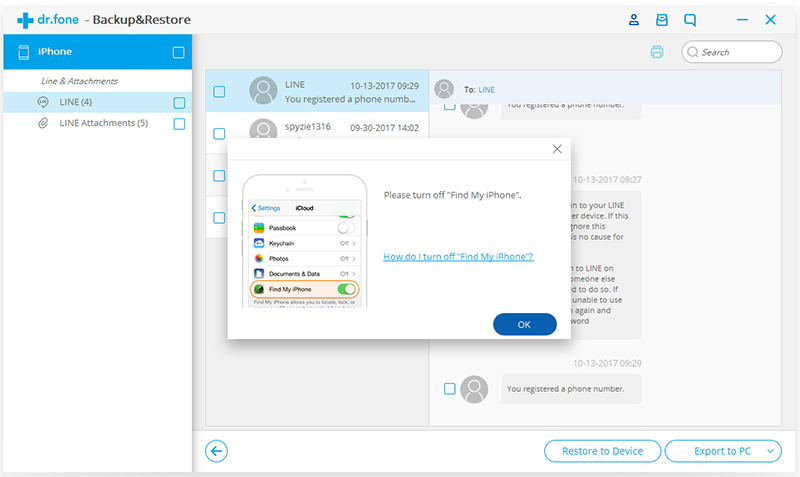
Task: Select LINE (4) in the sidebar
Action: 98,102
